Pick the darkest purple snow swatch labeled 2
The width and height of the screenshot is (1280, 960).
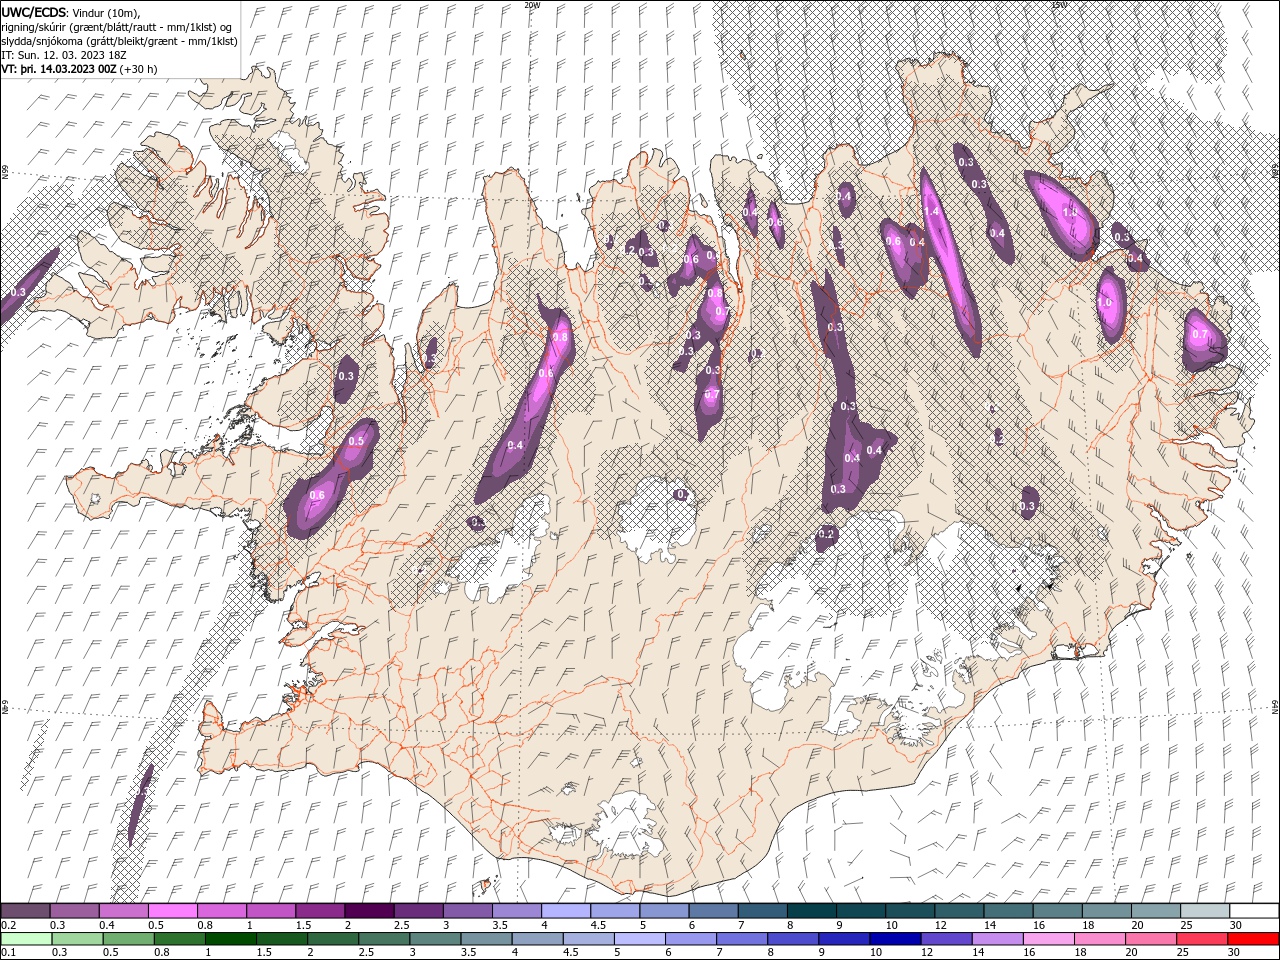pyautogui.click(x=368, y=911)
